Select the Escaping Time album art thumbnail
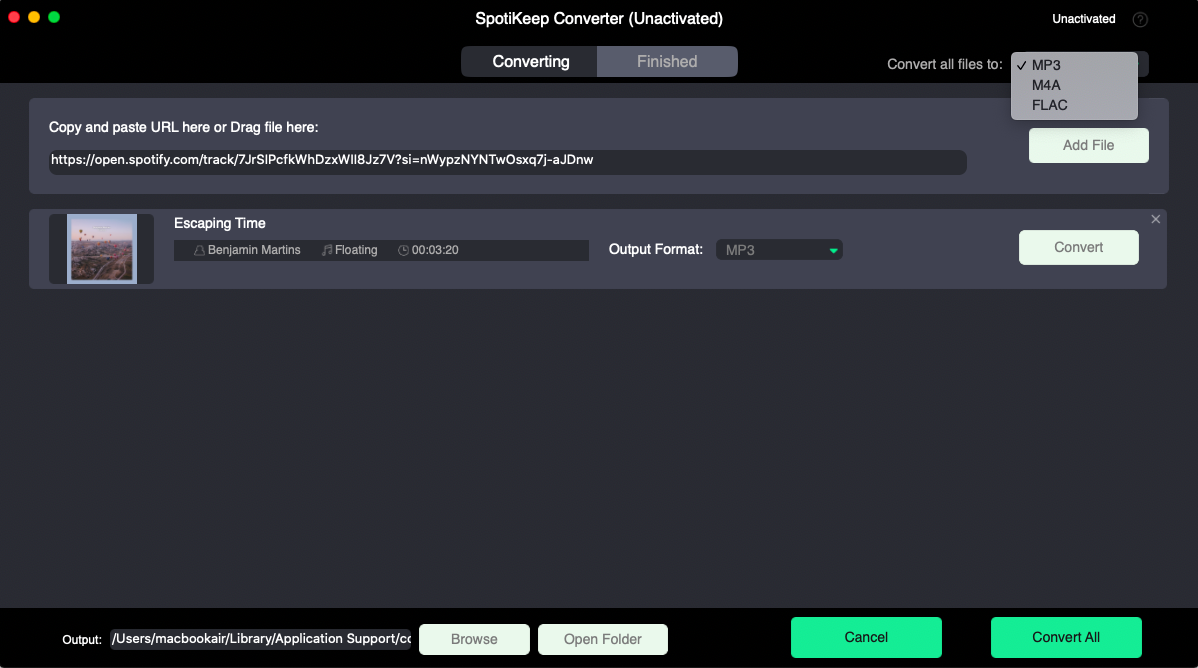Viewport: 1198px width, 668px height. tap(102, 248)
